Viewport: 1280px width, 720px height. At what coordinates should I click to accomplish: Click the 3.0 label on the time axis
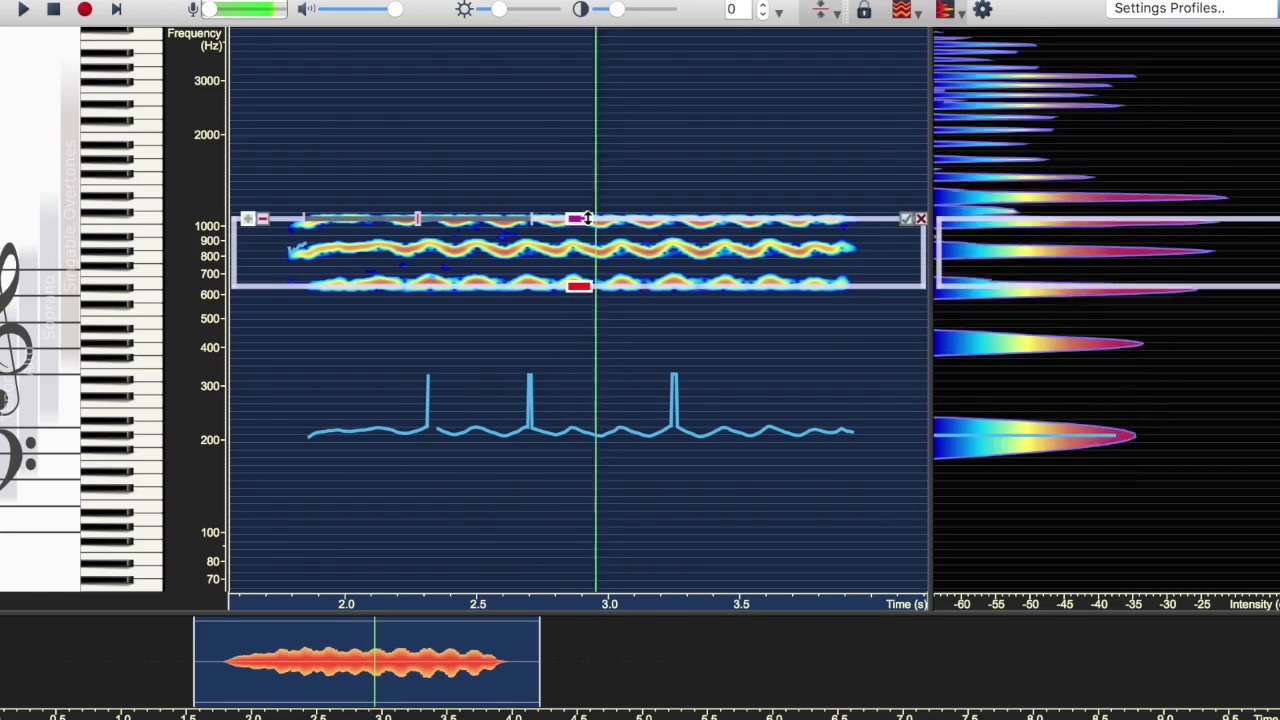click(x=609, y=604)
